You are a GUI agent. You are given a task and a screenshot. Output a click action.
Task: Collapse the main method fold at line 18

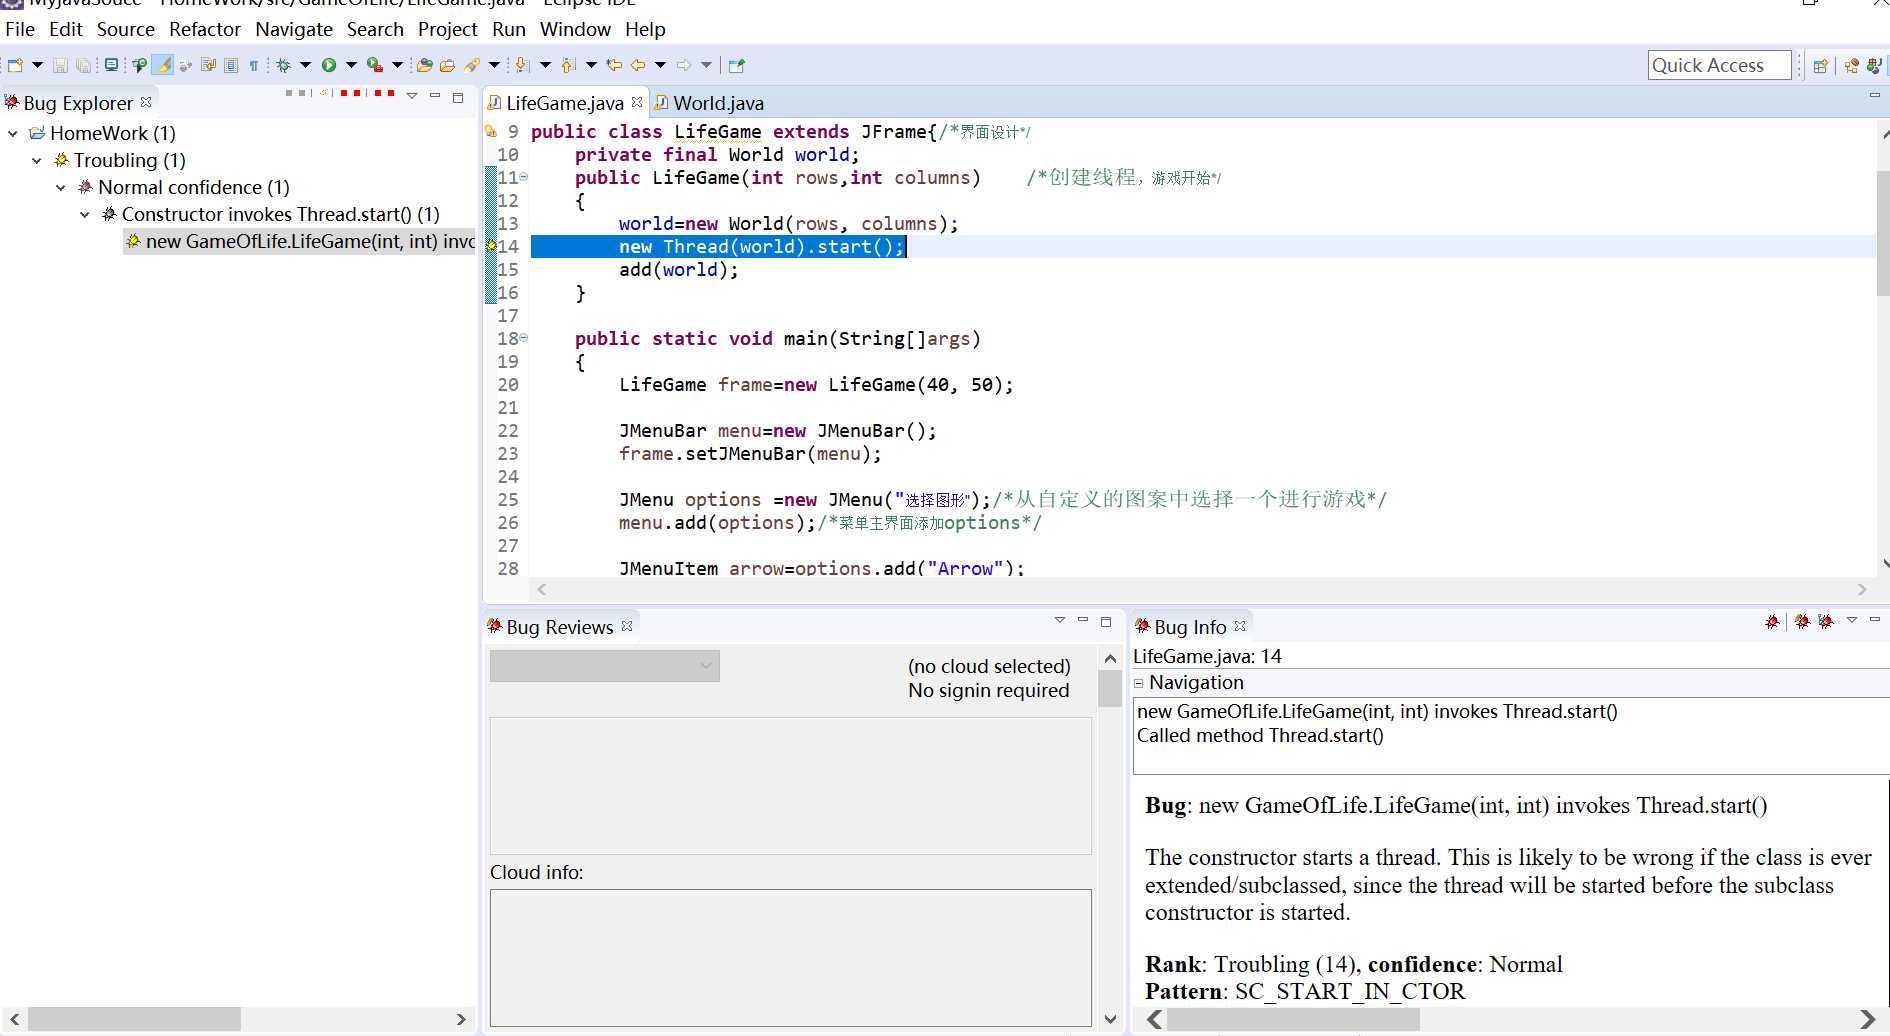[x=523, y=338]
